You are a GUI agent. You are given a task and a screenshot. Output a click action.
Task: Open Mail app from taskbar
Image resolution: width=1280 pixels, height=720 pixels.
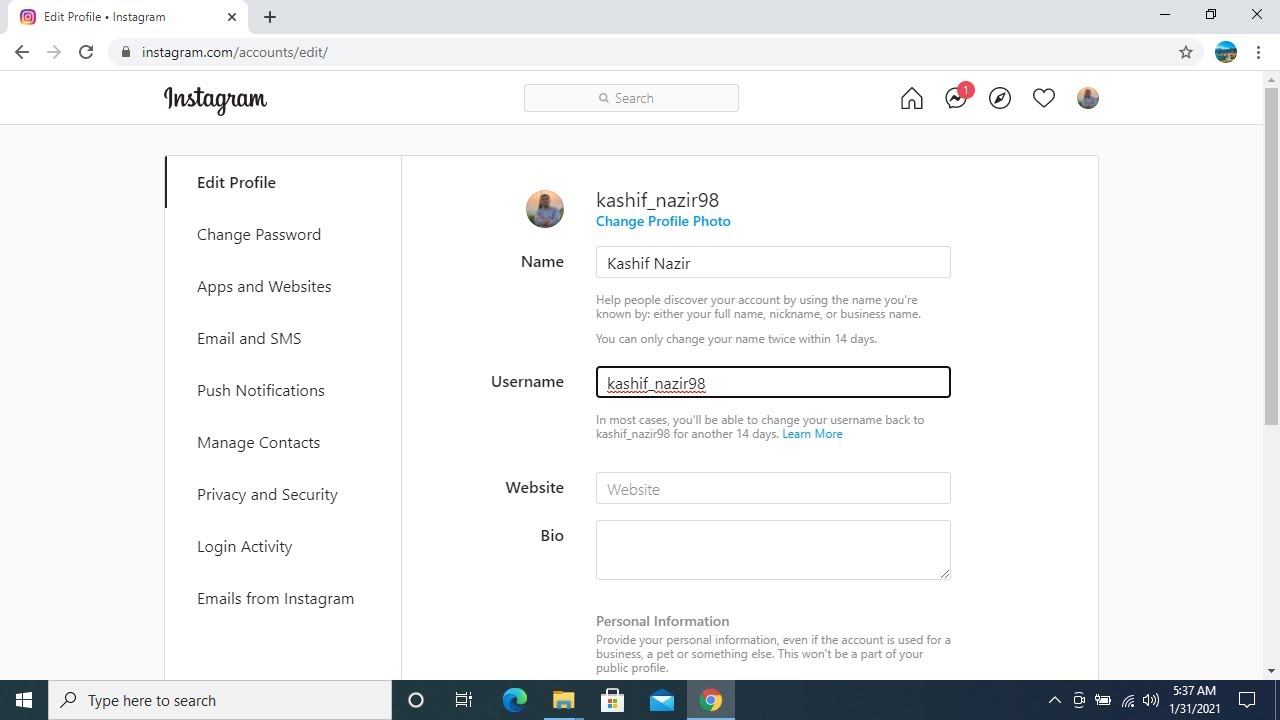point(661,700)
